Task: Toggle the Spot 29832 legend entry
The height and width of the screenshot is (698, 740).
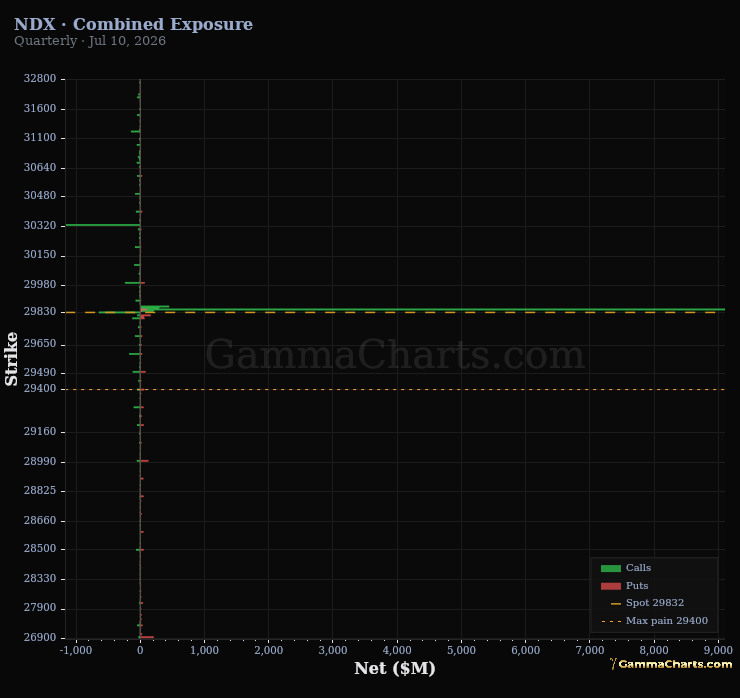Action: click(655, 603)
